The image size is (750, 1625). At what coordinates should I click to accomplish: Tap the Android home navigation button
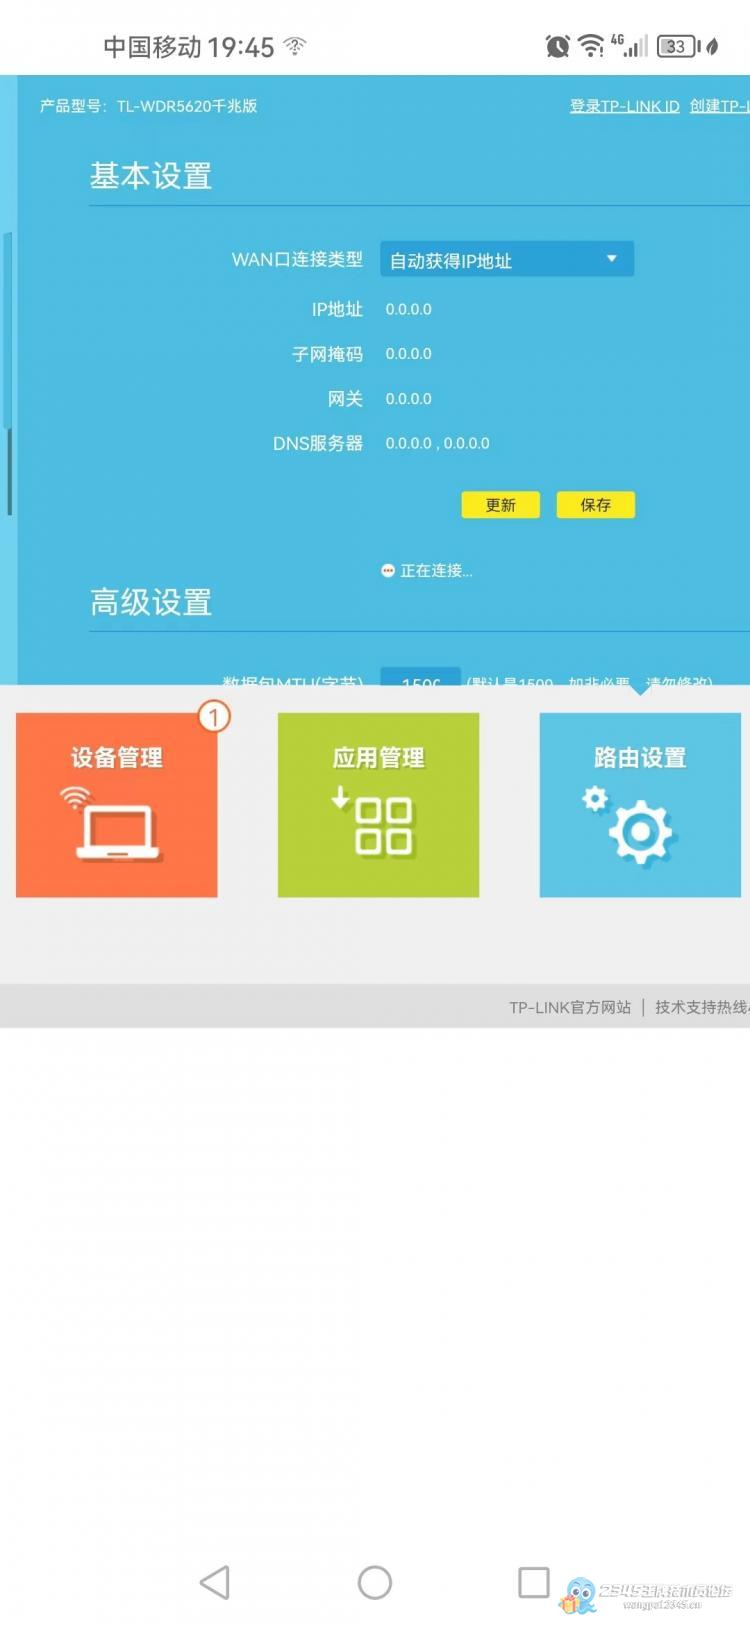(375, 1582)
